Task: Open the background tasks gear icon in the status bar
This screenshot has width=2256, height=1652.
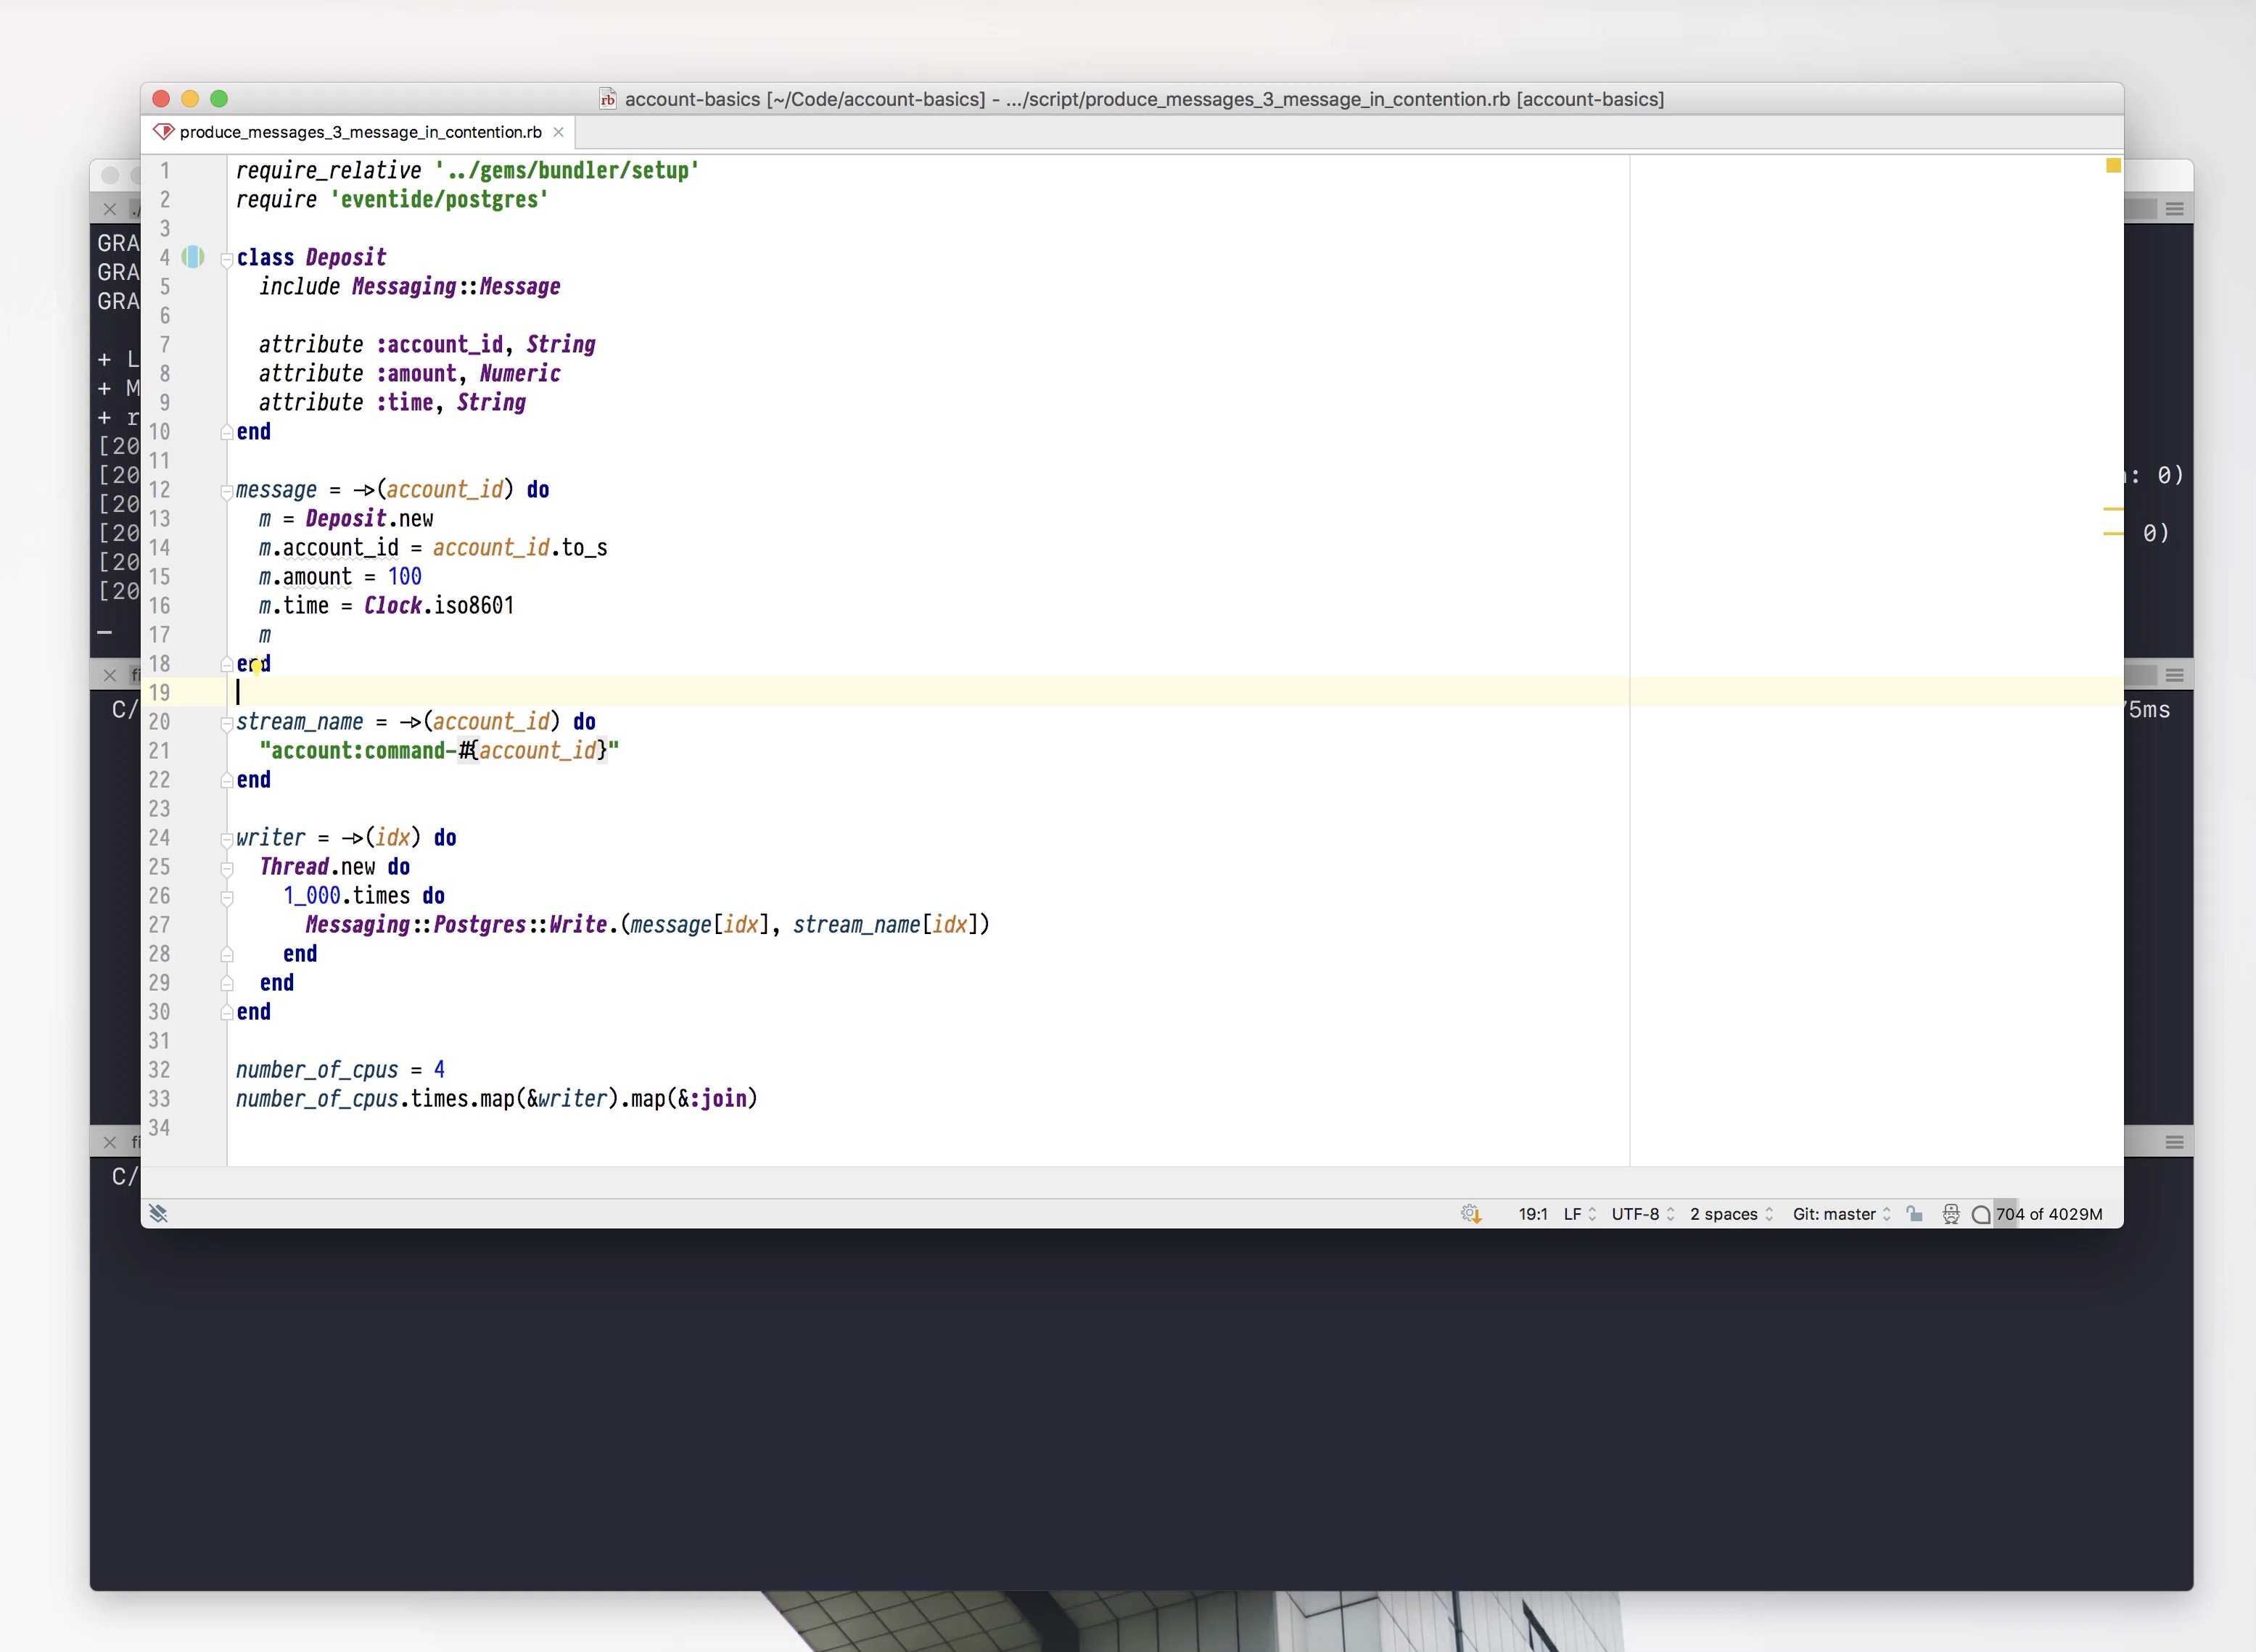Action: click(1471, 1214)
